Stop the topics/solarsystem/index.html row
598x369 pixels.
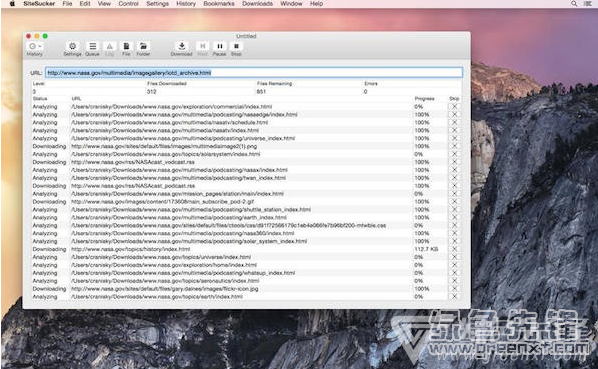click(454, 154)
